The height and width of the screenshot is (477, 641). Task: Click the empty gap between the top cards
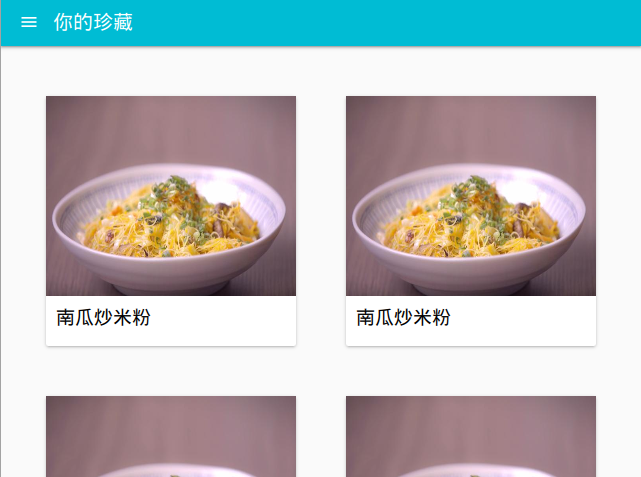321,221
